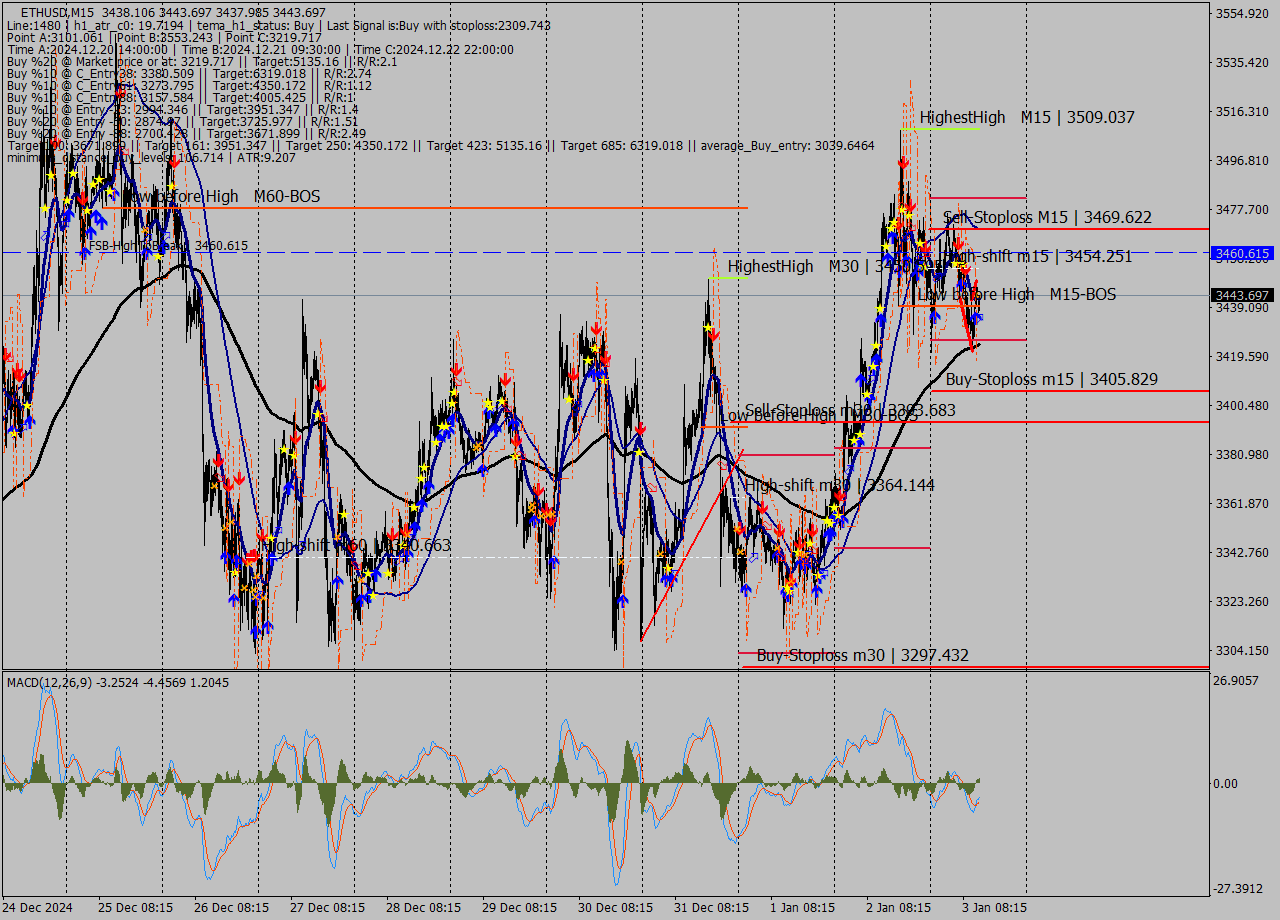Click the blue 3460.615 price tag on axis
Screen dimensions: 1280x920
click(x=1242, y=254)
